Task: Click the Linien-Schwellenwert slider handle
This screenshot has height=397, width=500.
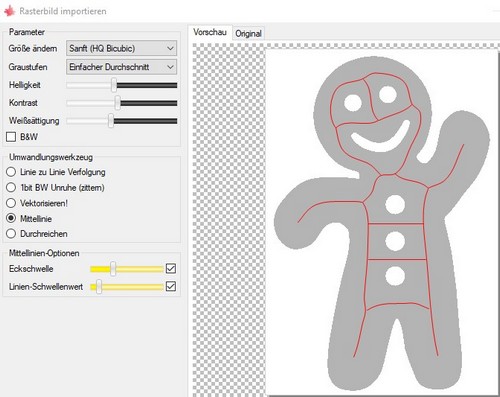Action: [x=99, y=287]
